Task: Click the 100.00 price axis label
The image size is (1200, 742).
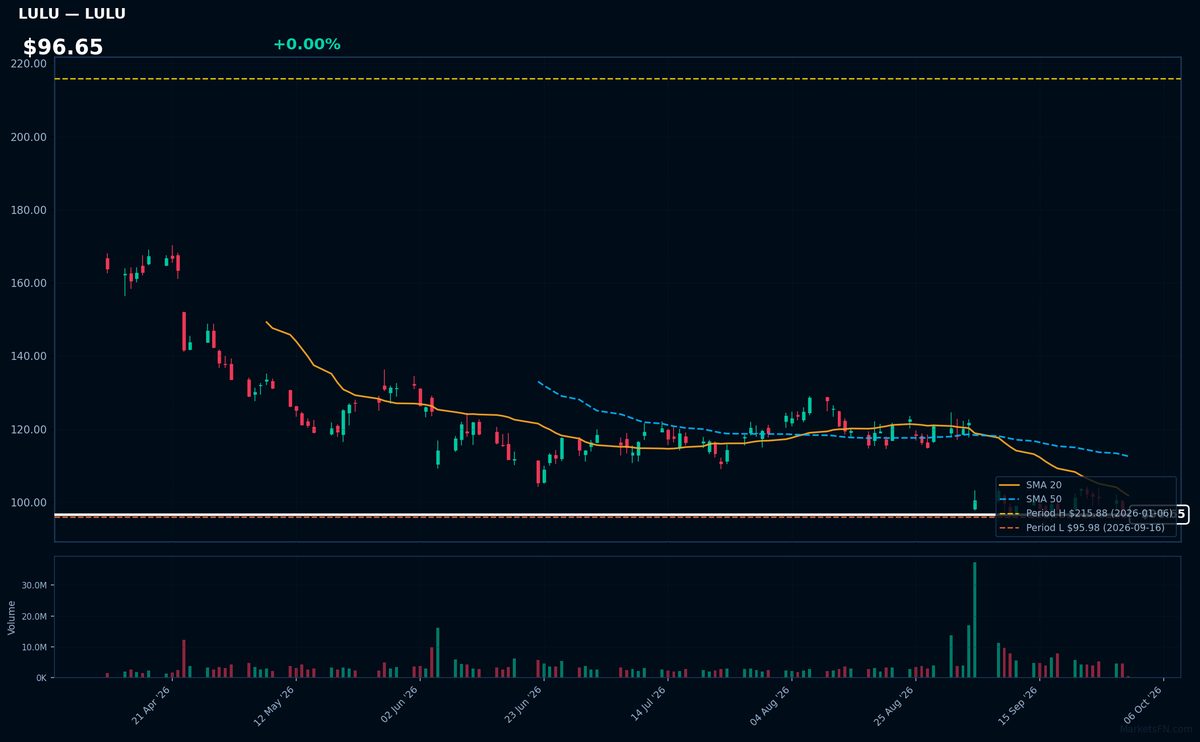Action: coord(28,503)
